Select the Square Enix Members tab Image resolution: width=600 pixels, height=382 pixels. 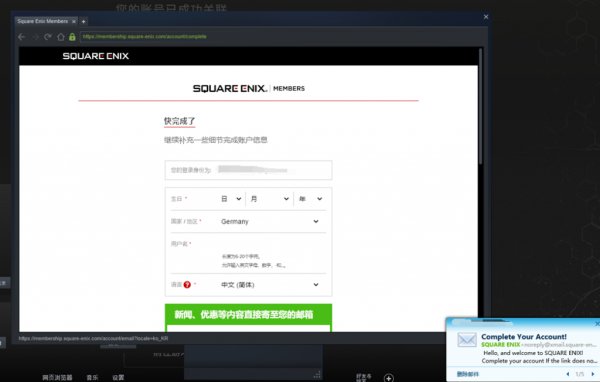point(46,21)
